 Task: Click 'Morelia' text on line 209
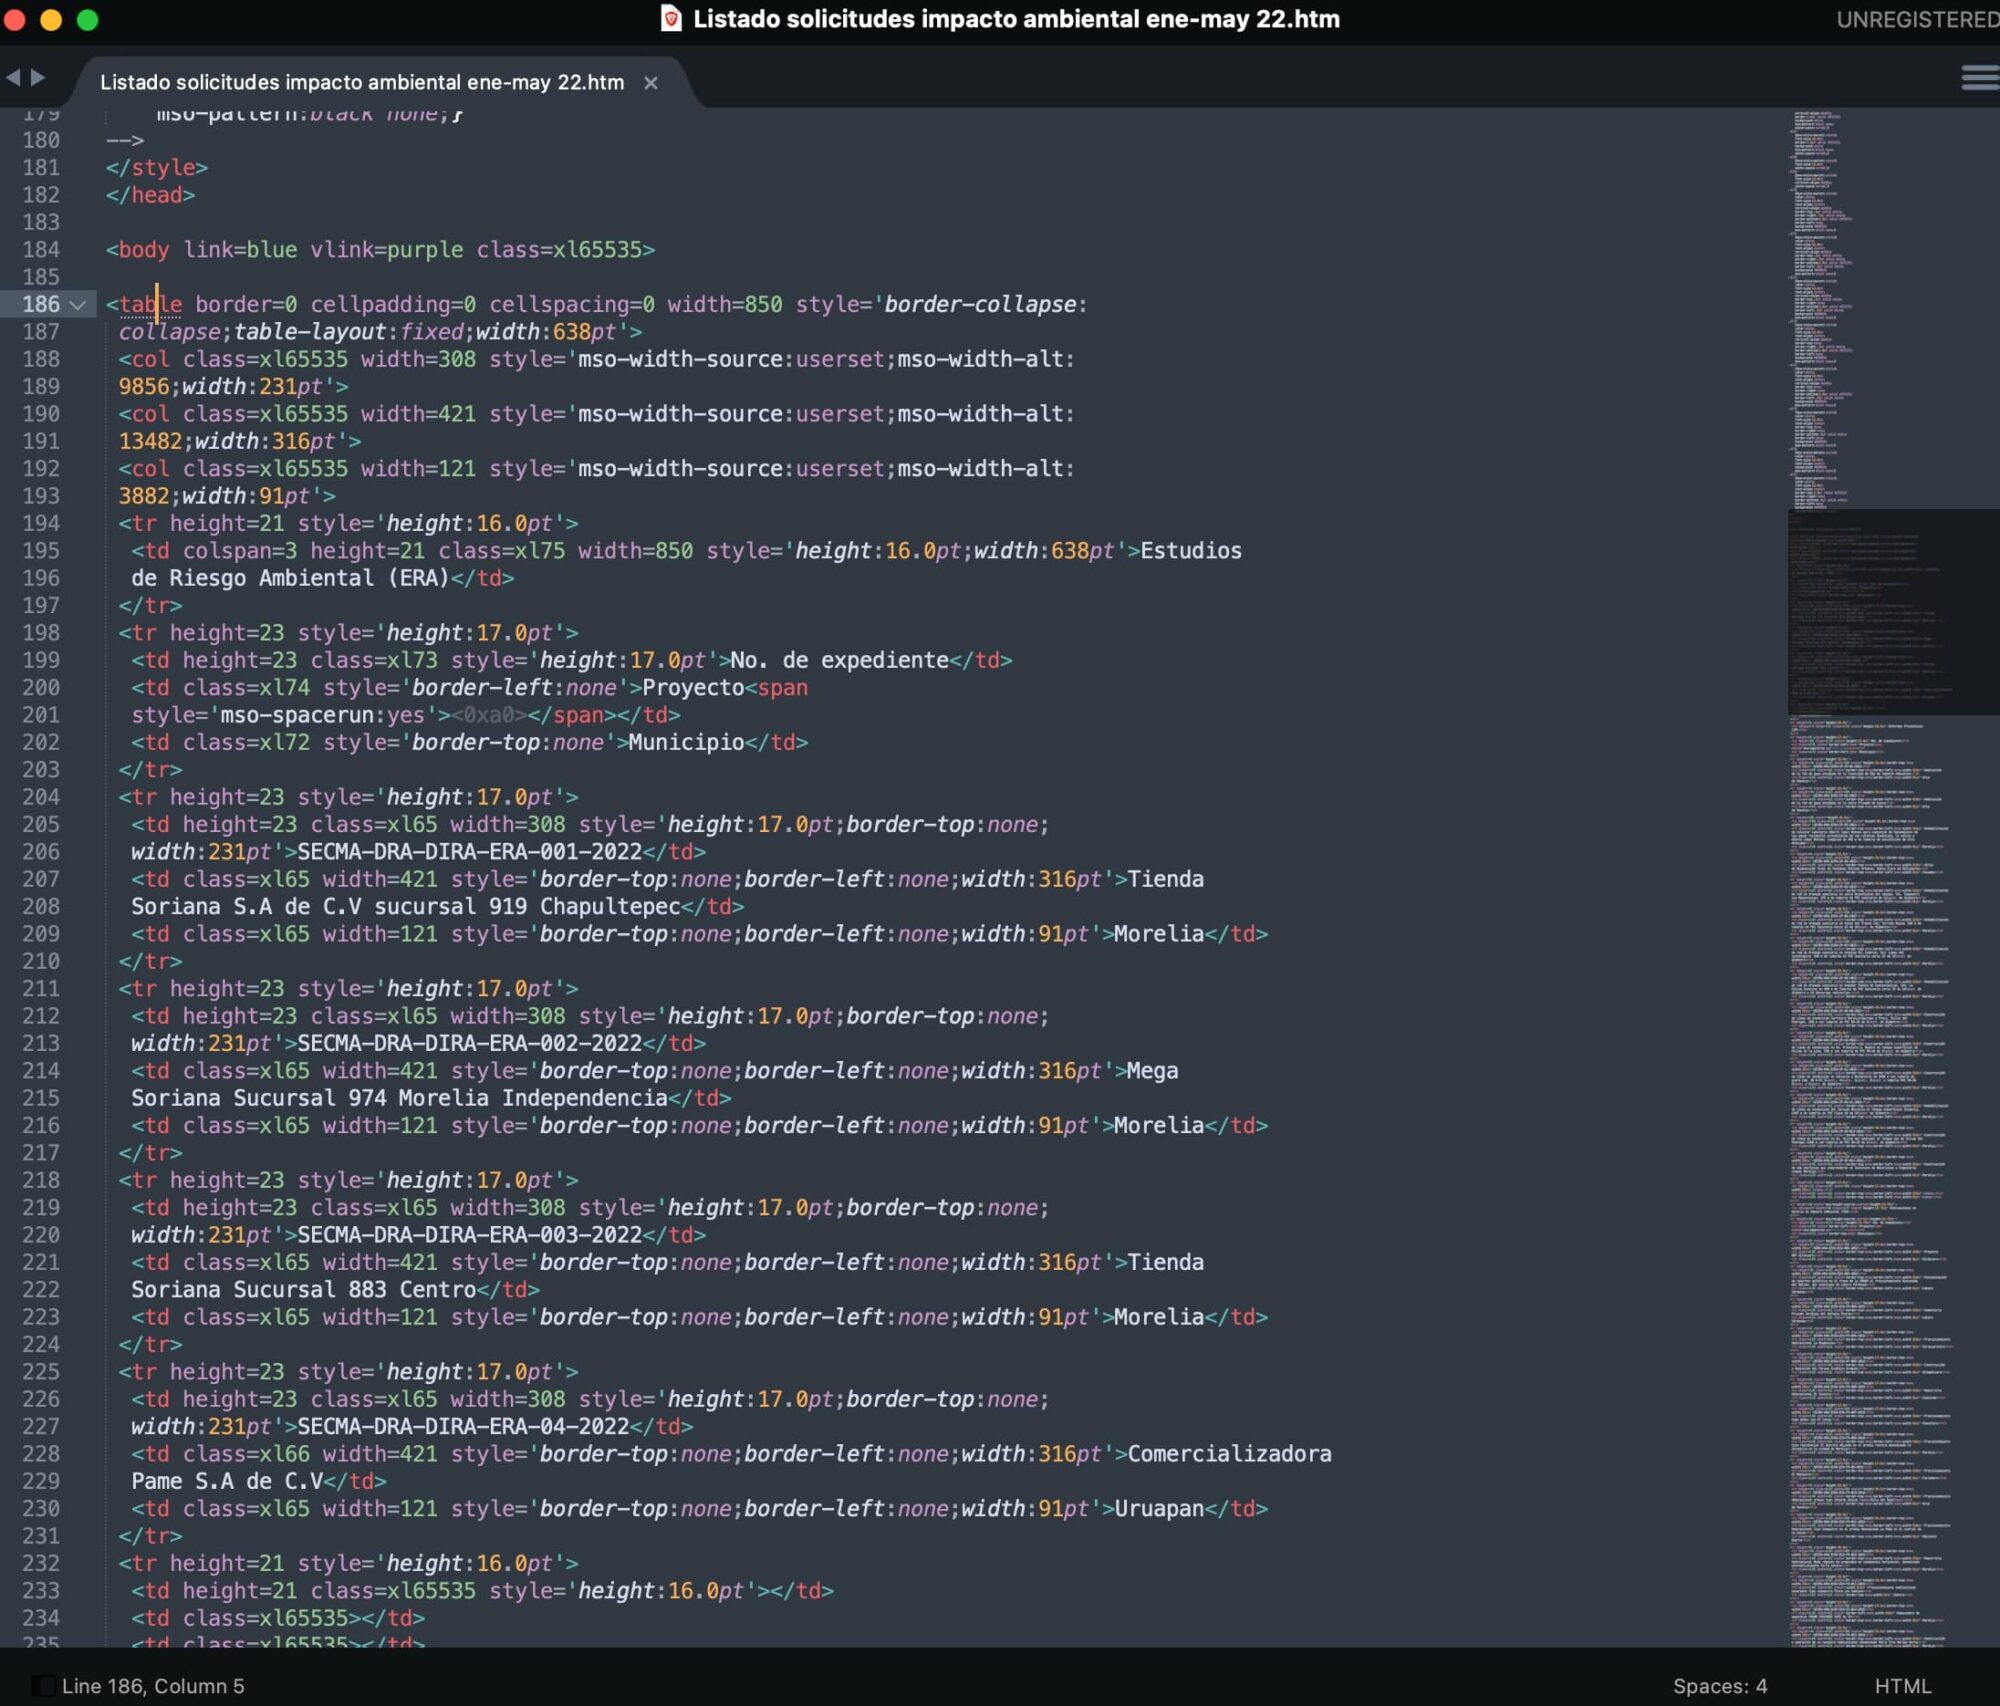coord(1159,934)
